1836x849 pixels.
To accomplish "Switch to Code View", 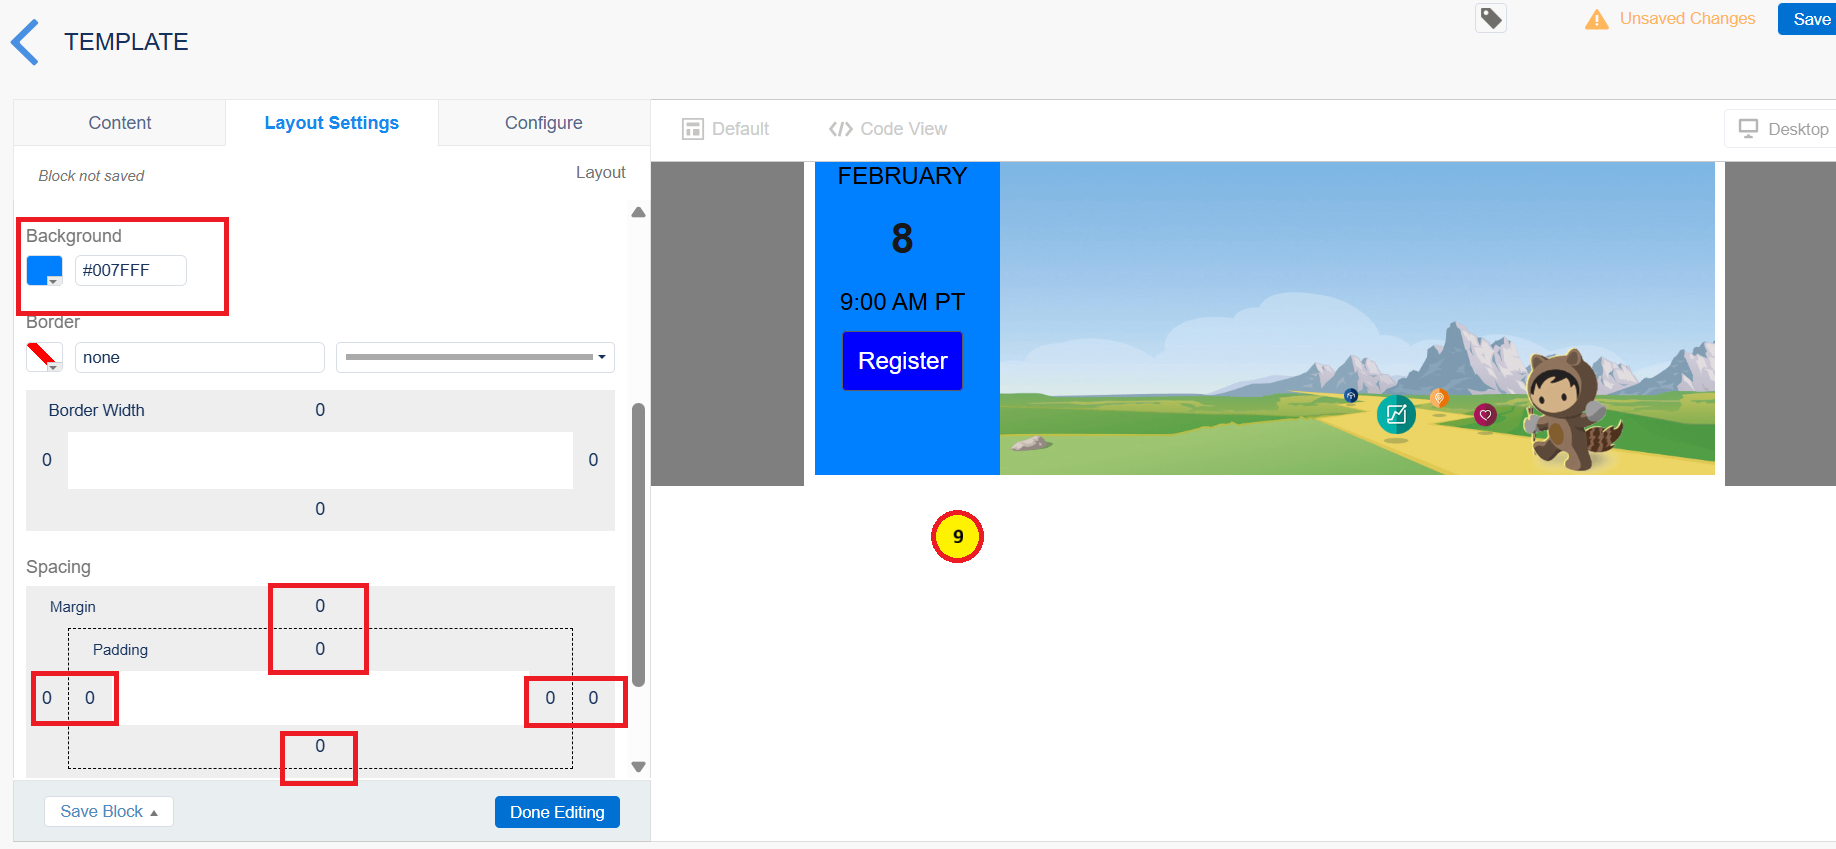I will 888,129.
